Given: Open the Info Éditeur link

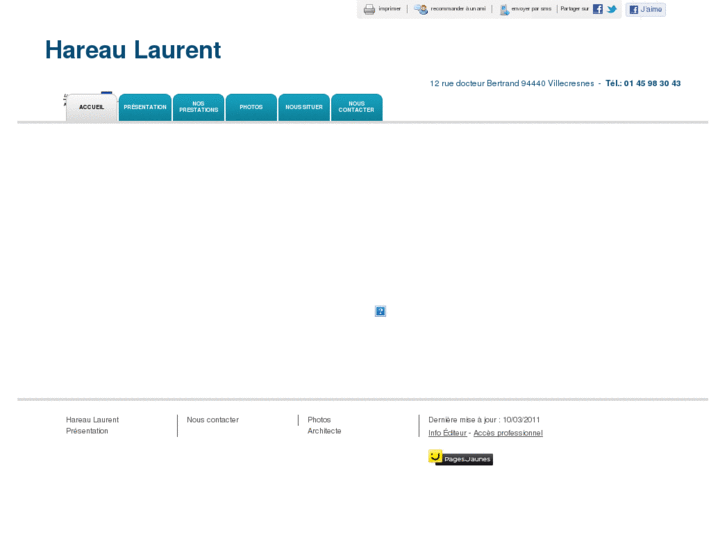Looking at the screenshot, I should (447, 433).
